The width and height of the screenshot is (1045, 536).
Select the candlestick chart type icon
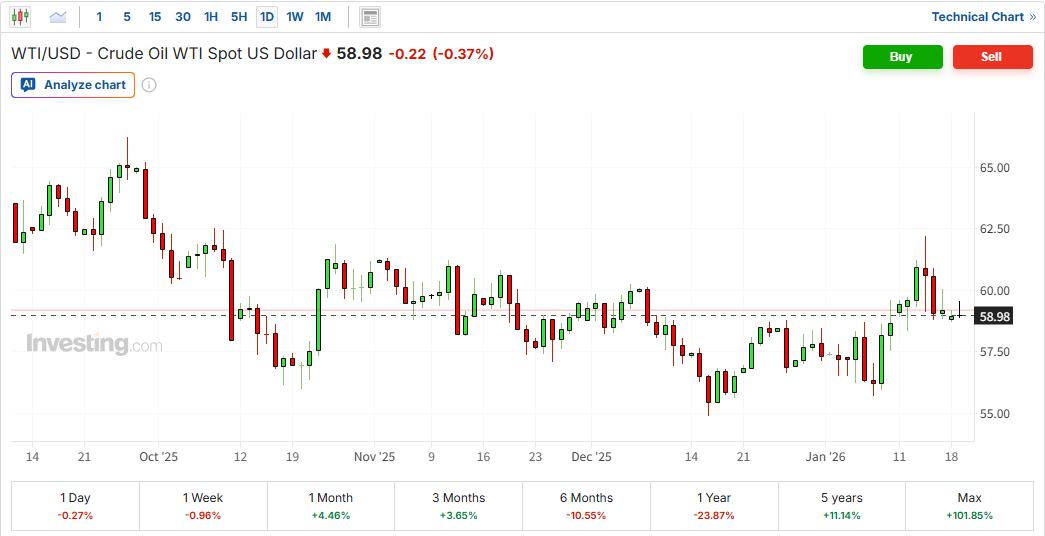pyautogui.click(x=22, y=17)
